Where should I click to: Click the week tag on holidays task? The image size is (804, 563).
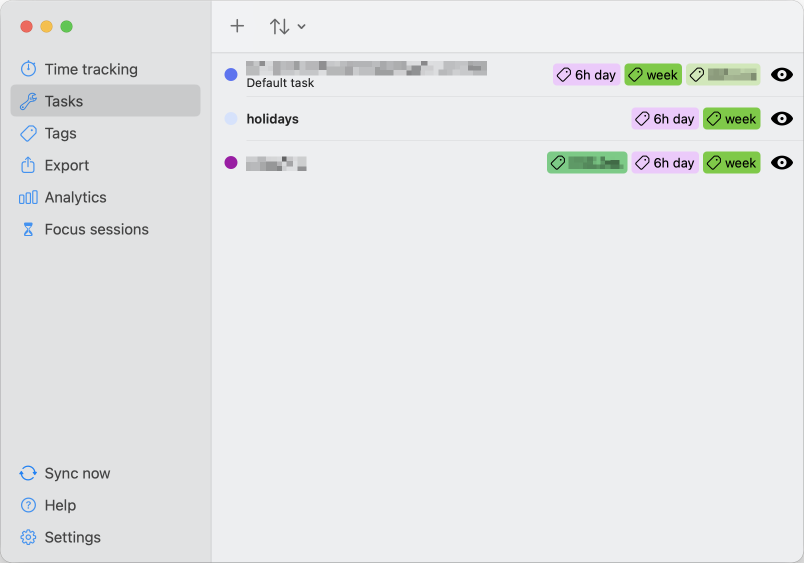tap(731, 119)
